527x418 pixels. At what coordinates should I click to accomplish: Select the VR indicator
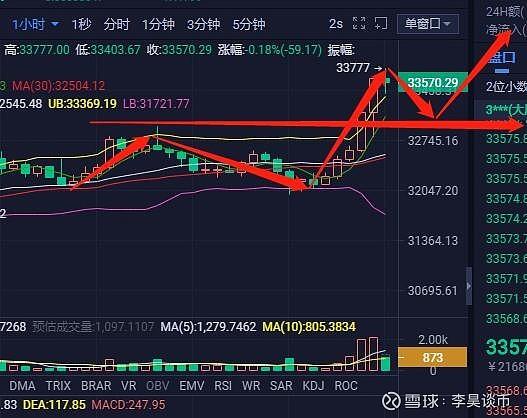click(x=129, y=386)
